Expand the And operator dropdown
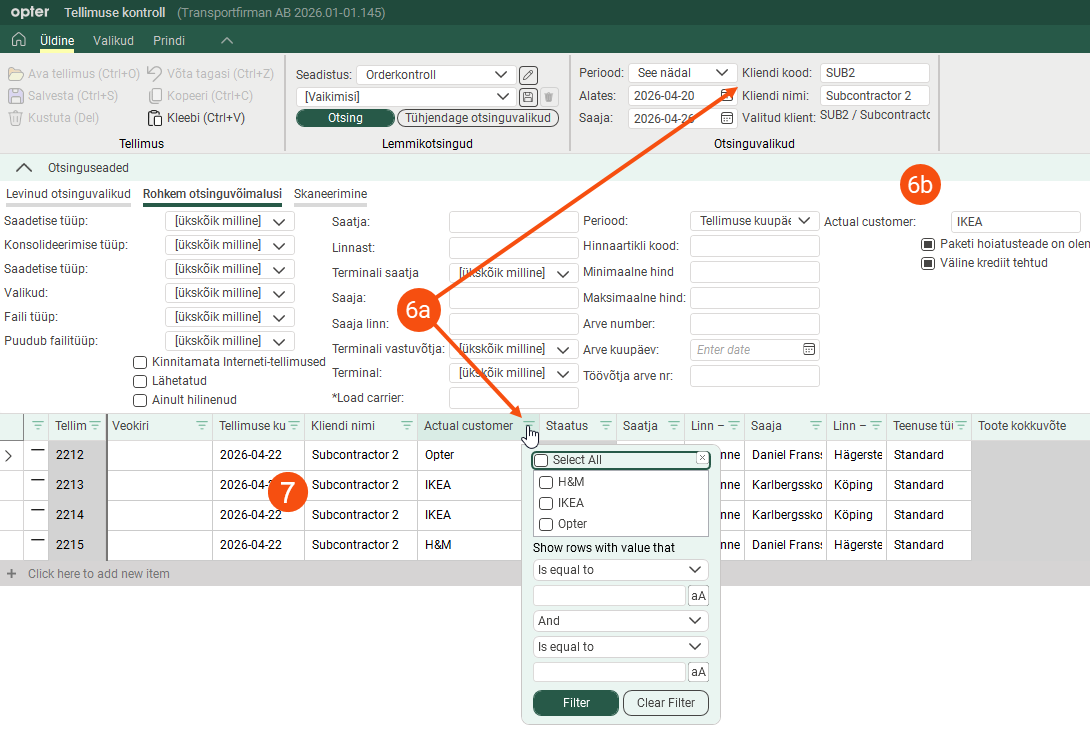Image resolution: width=1090 pixels, height=735 pixels. [x=621, y=621]
